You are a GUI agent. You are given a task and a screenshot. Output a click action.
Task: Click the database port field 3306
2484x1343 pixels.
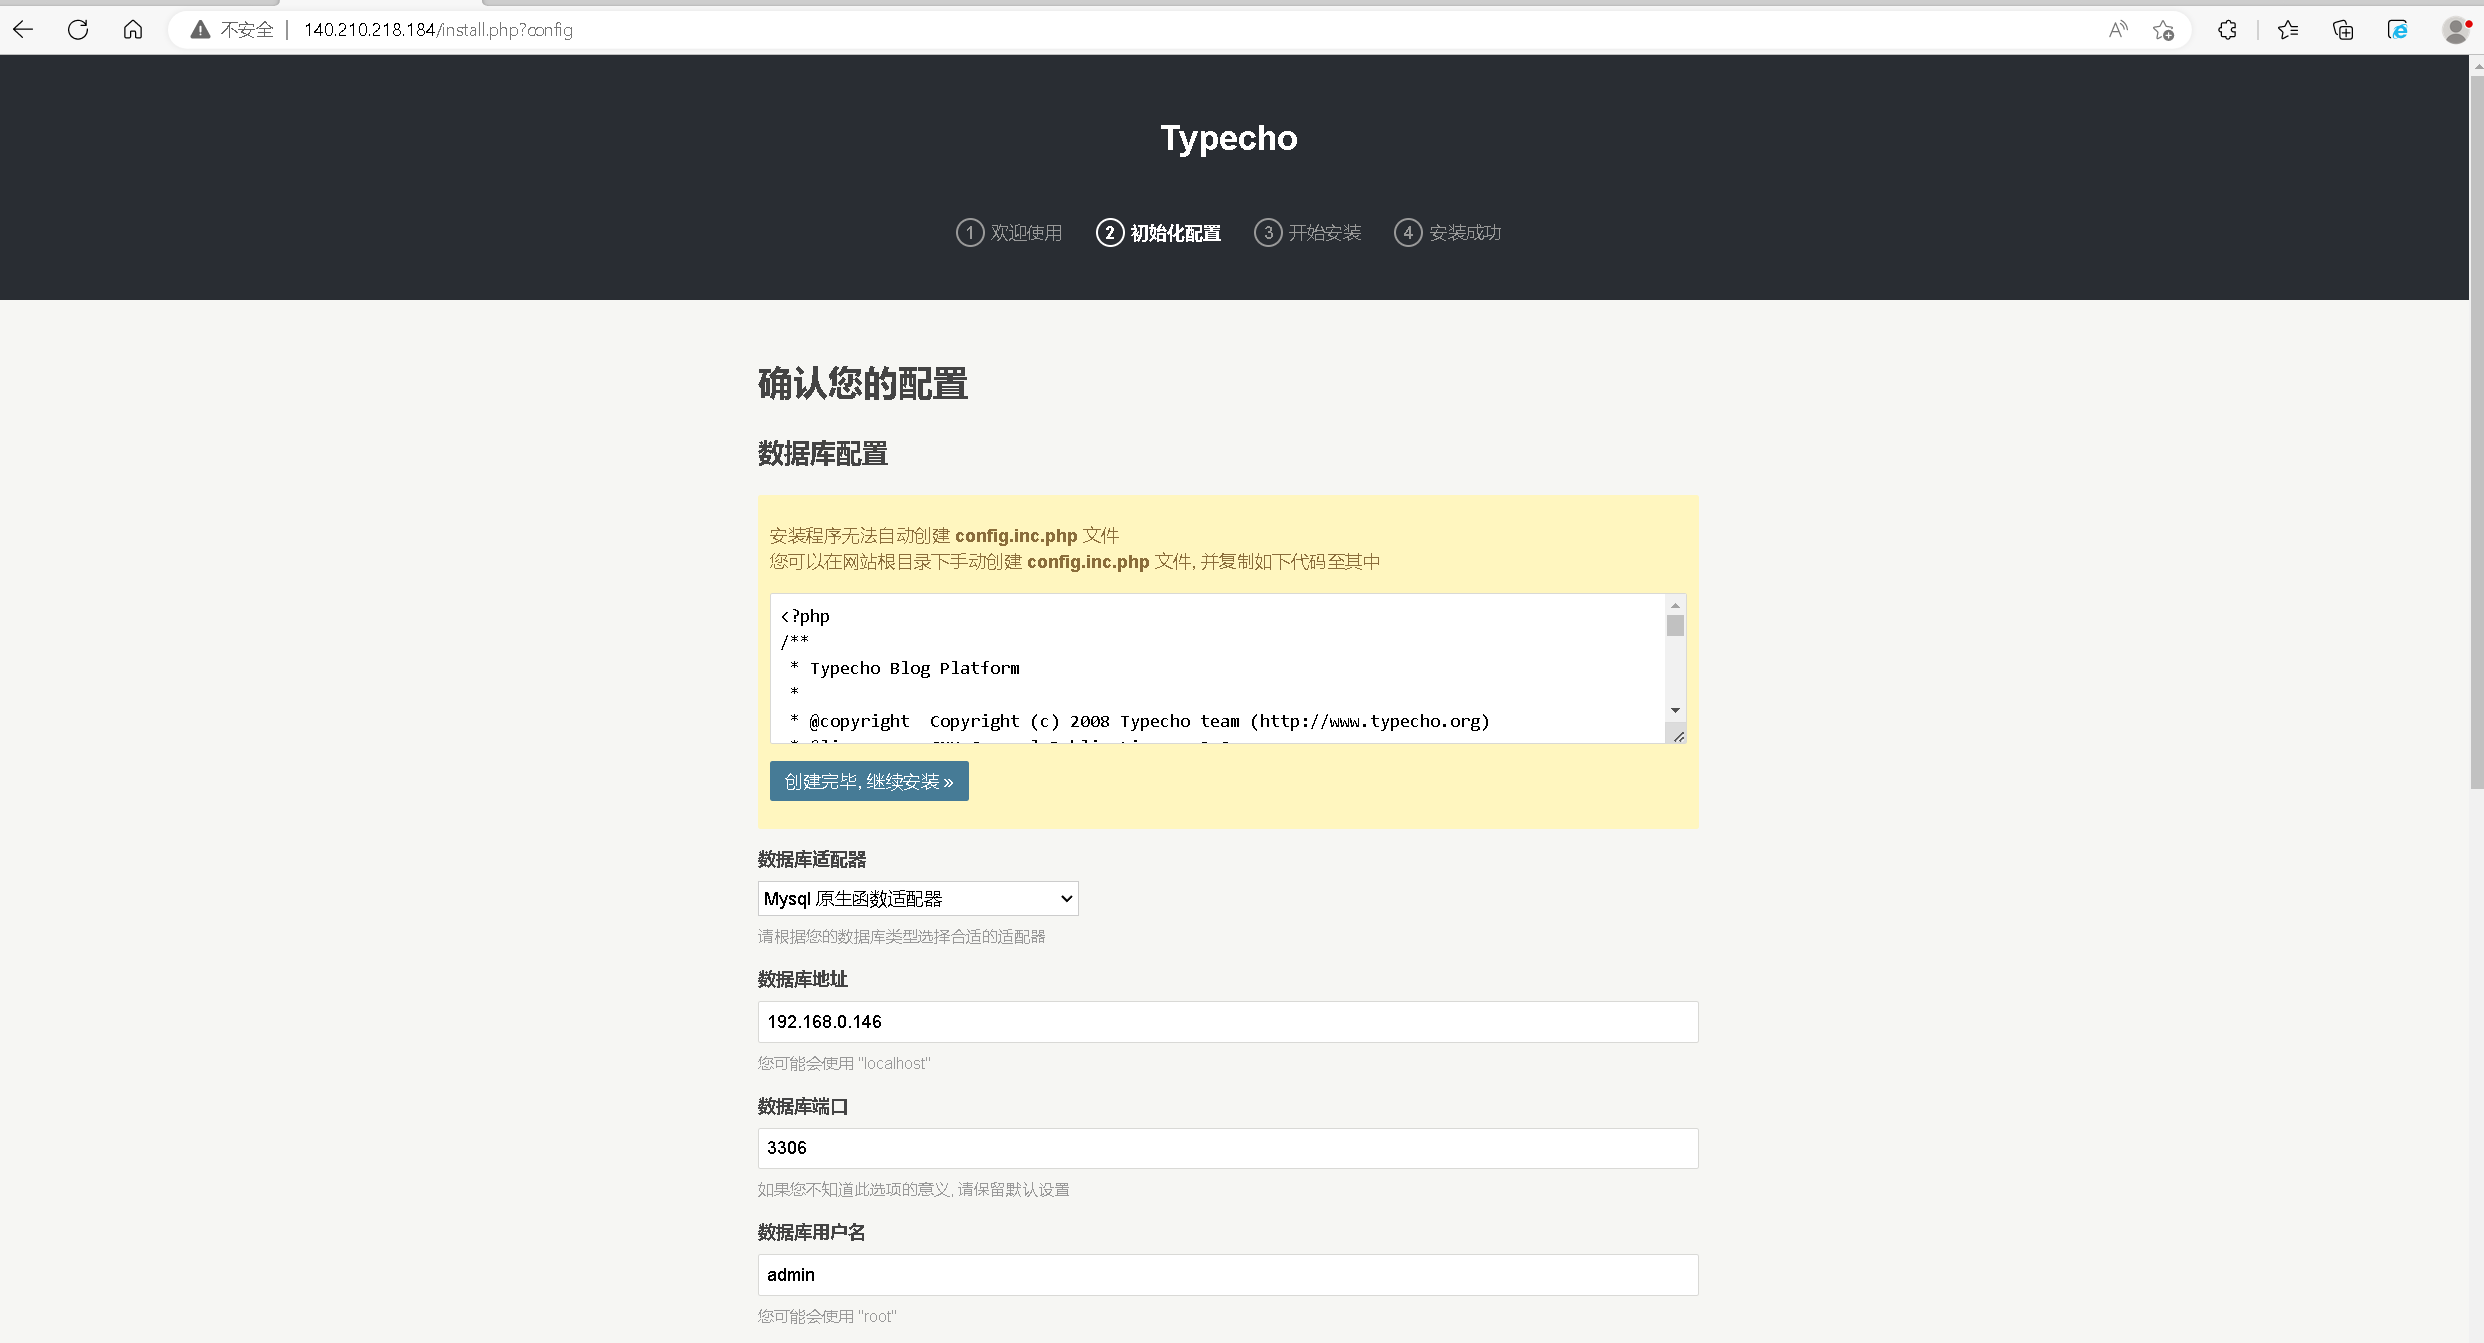coord(1227,1148)
